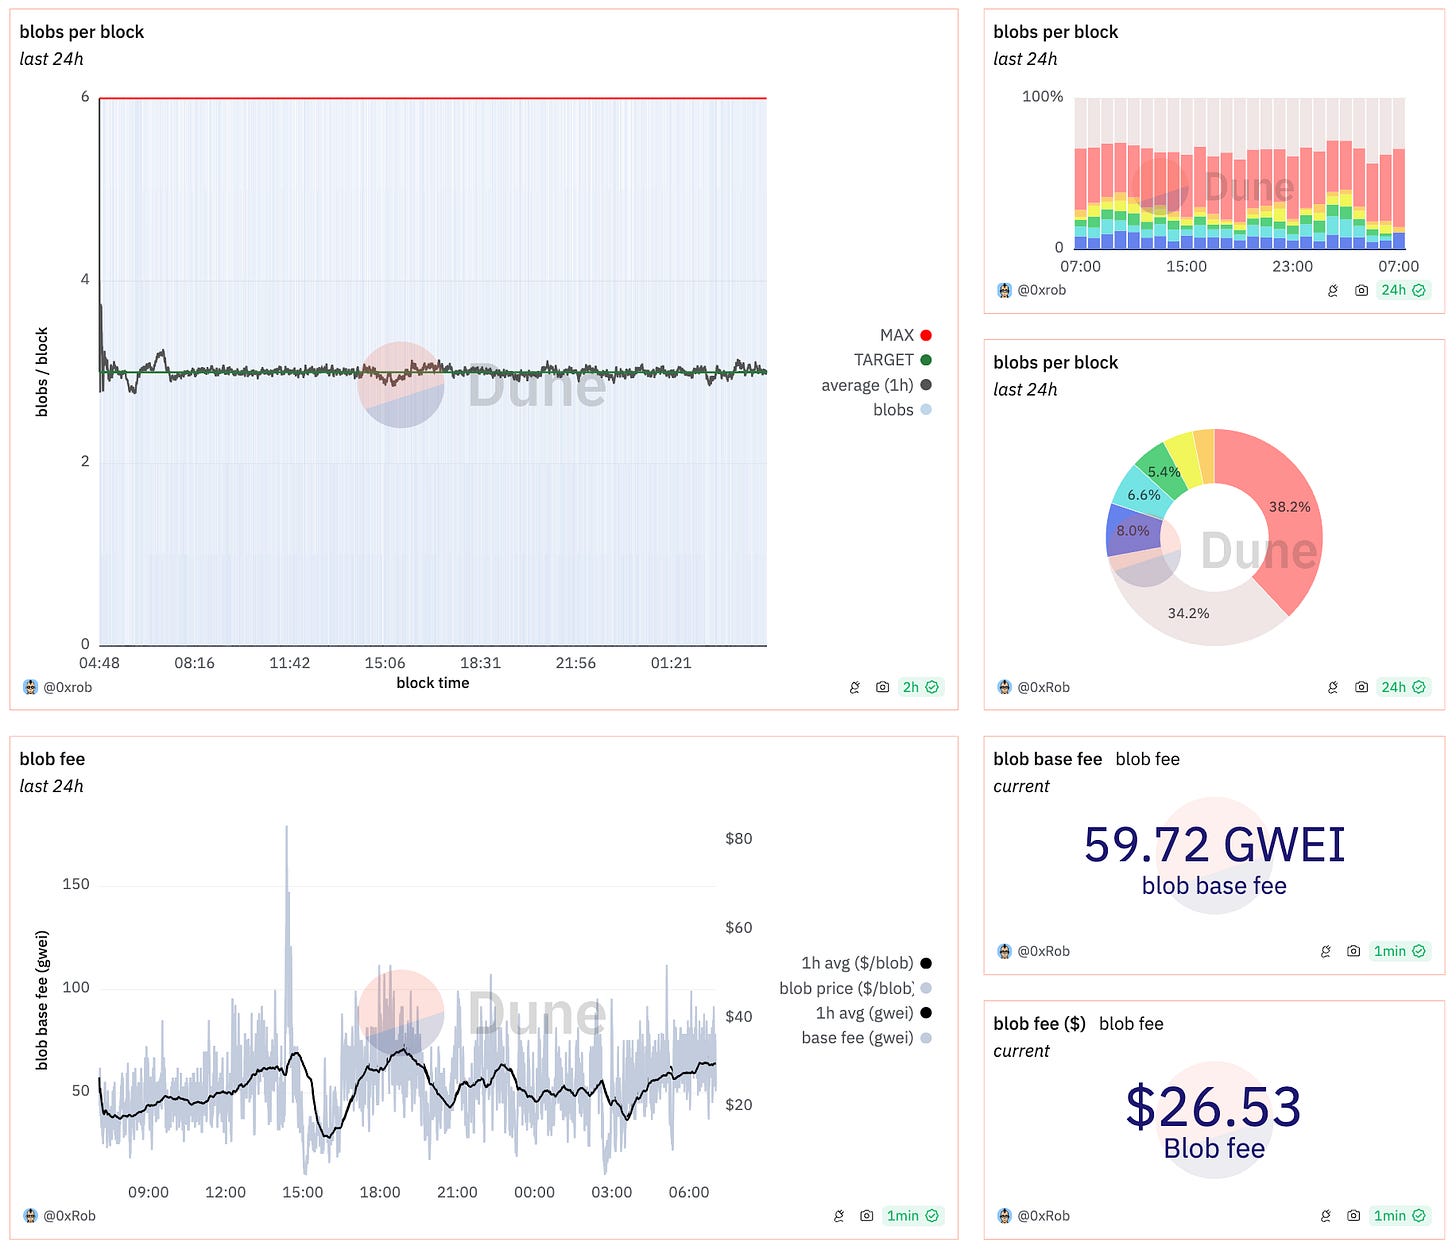Toggle MAX series in chart legend

(x=905, y=335)
